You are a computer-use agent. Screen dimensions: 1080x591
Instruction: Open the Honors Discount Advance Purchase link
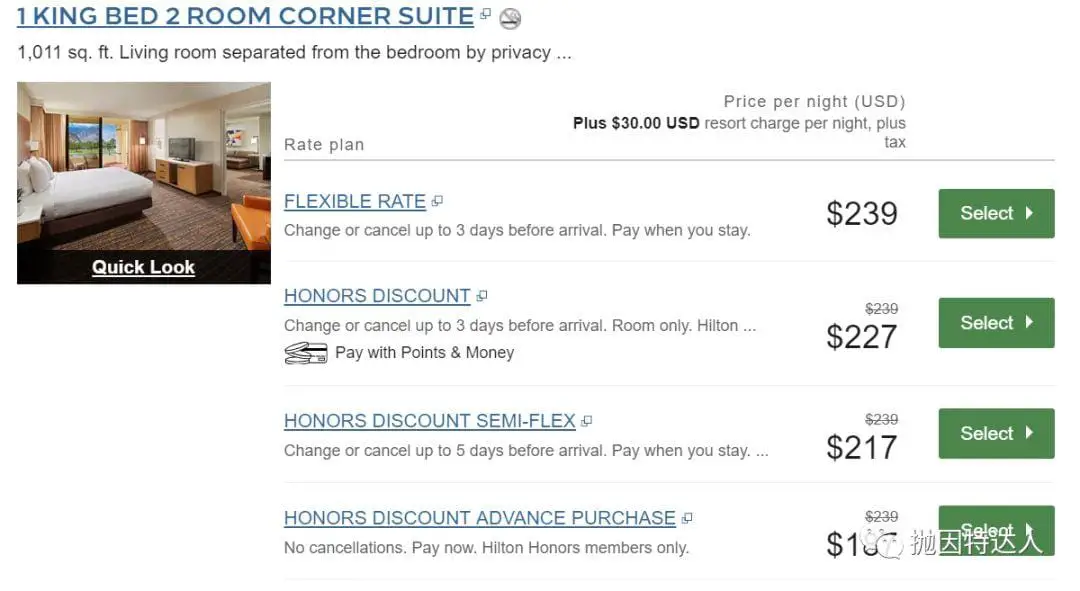[480, 518]
